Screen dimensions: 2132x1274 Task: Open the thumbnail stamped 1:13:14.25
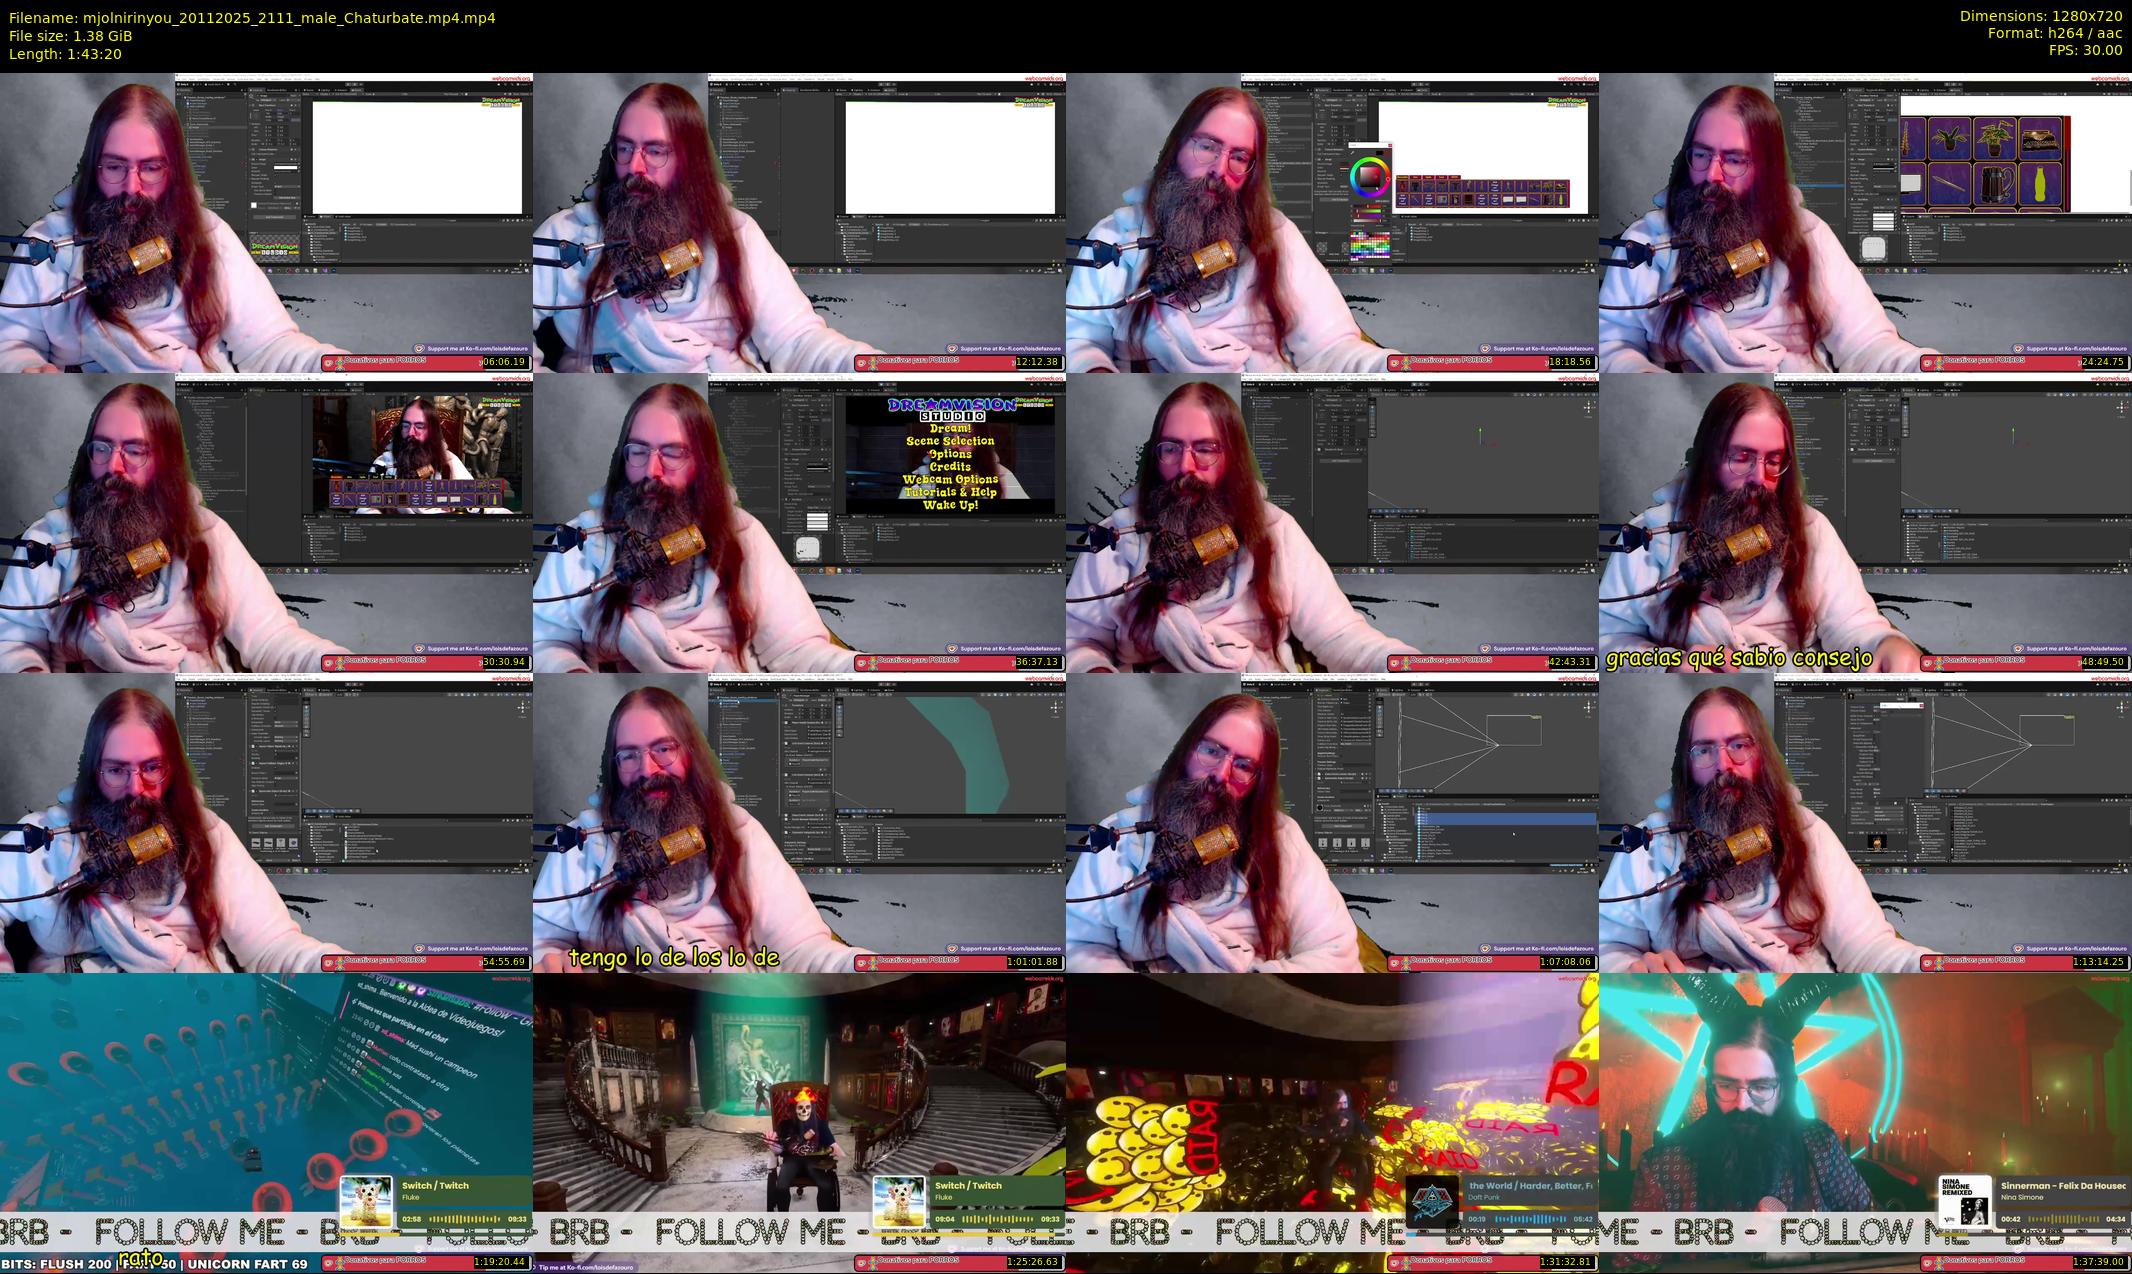tap(1865, 822)
